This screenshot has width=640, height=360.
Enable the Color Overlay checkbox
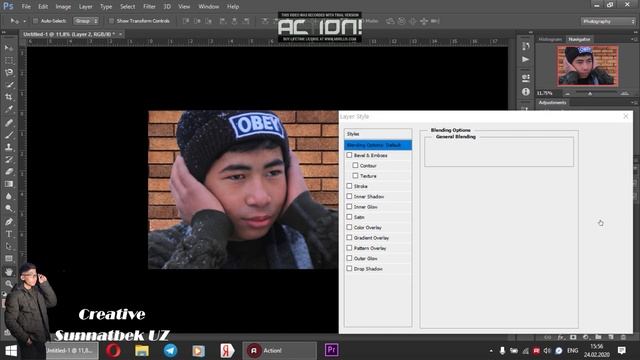tap(349, 227)
